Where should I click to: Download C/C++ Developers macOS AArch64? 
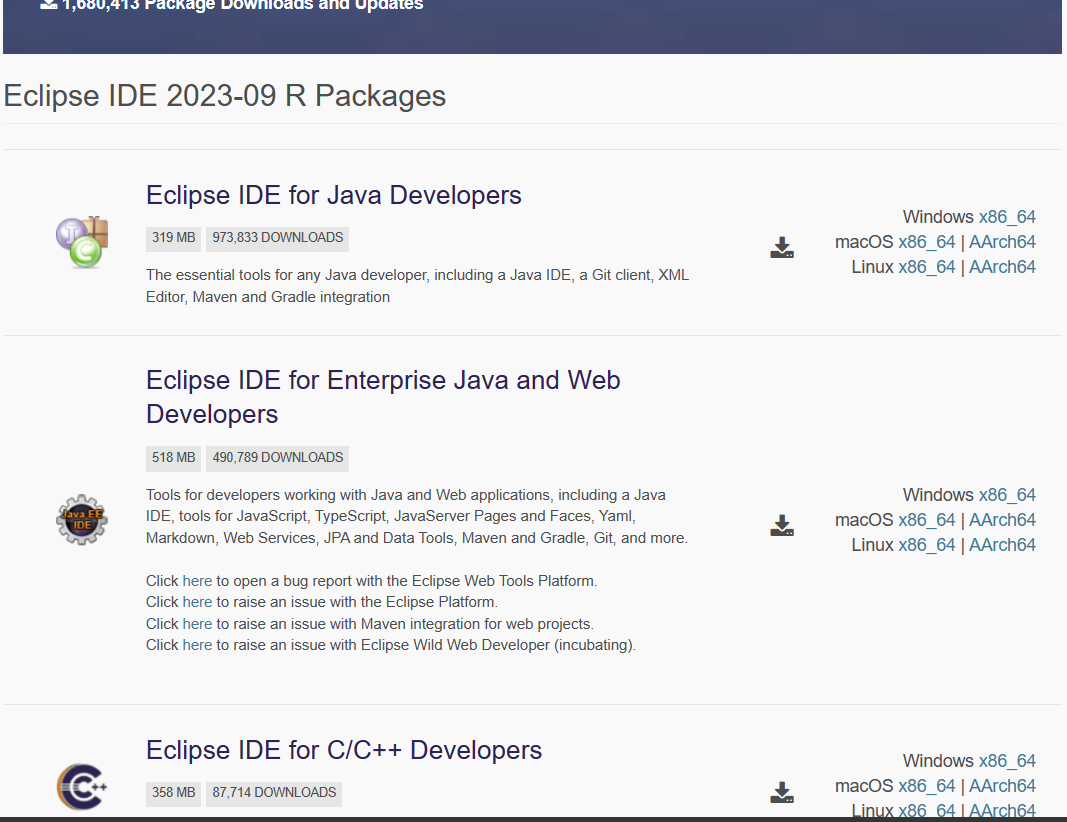click(1002, 786)
